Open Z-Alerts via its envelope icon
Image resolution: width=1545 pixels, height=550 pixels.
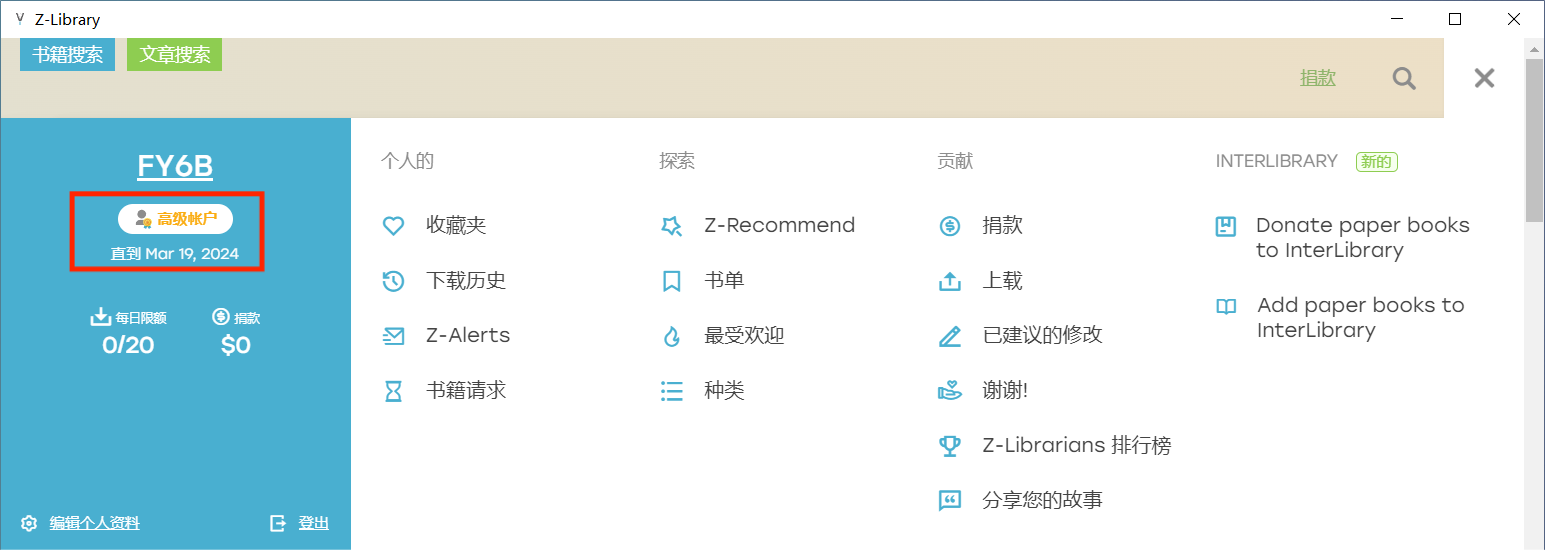[x=394, y=336]
